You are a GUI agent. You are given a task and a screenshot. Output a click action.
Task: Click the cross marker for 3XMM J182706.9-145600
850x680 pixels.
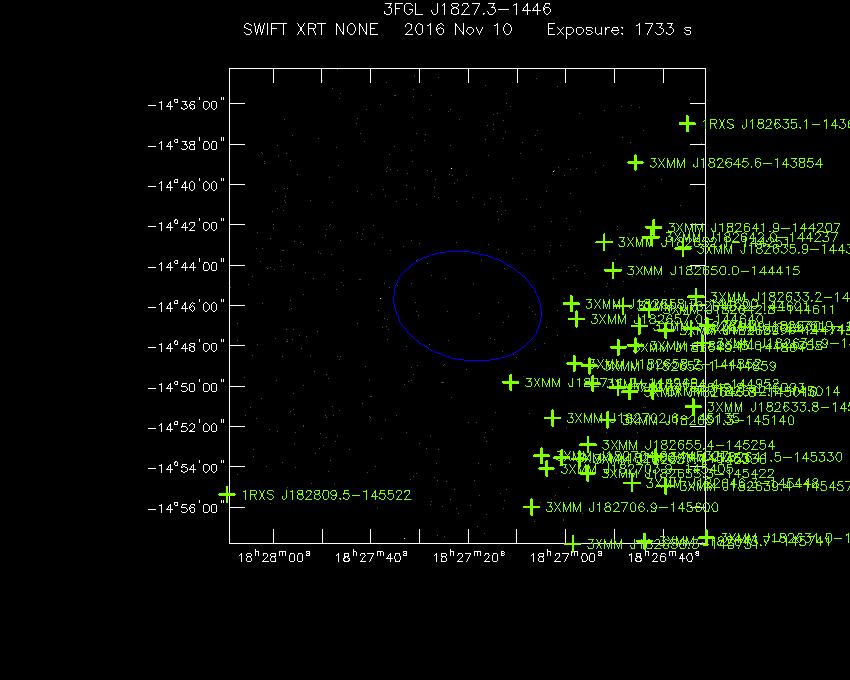(531, 507)
